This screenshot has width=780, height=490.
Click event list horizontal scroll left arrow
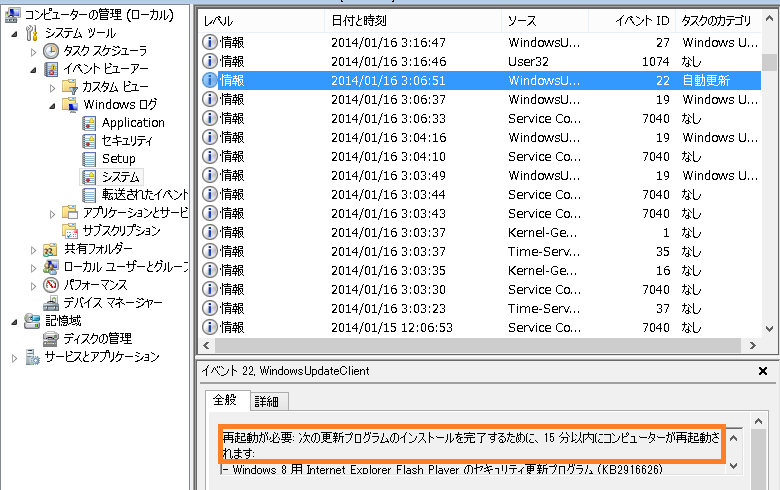[206, 345]
